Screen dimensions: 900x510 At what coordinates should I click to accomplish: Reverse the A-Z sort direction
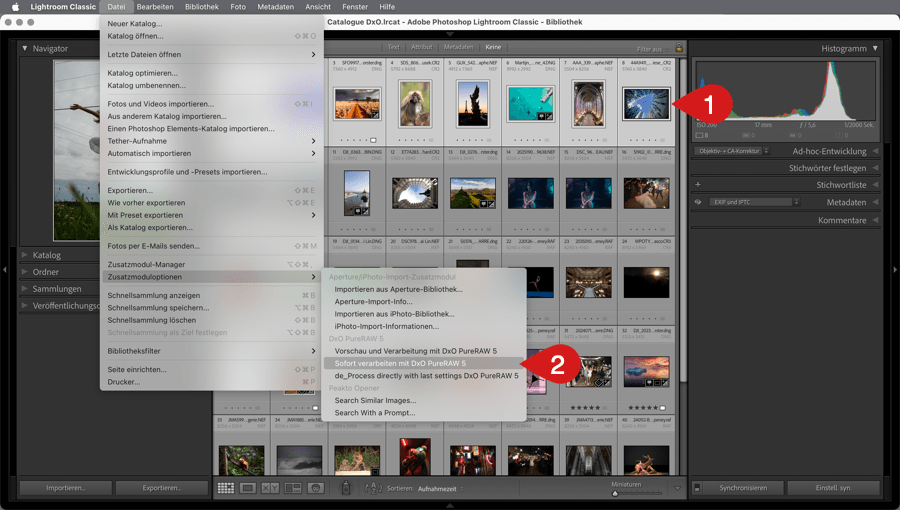click(x=373, y=488)
